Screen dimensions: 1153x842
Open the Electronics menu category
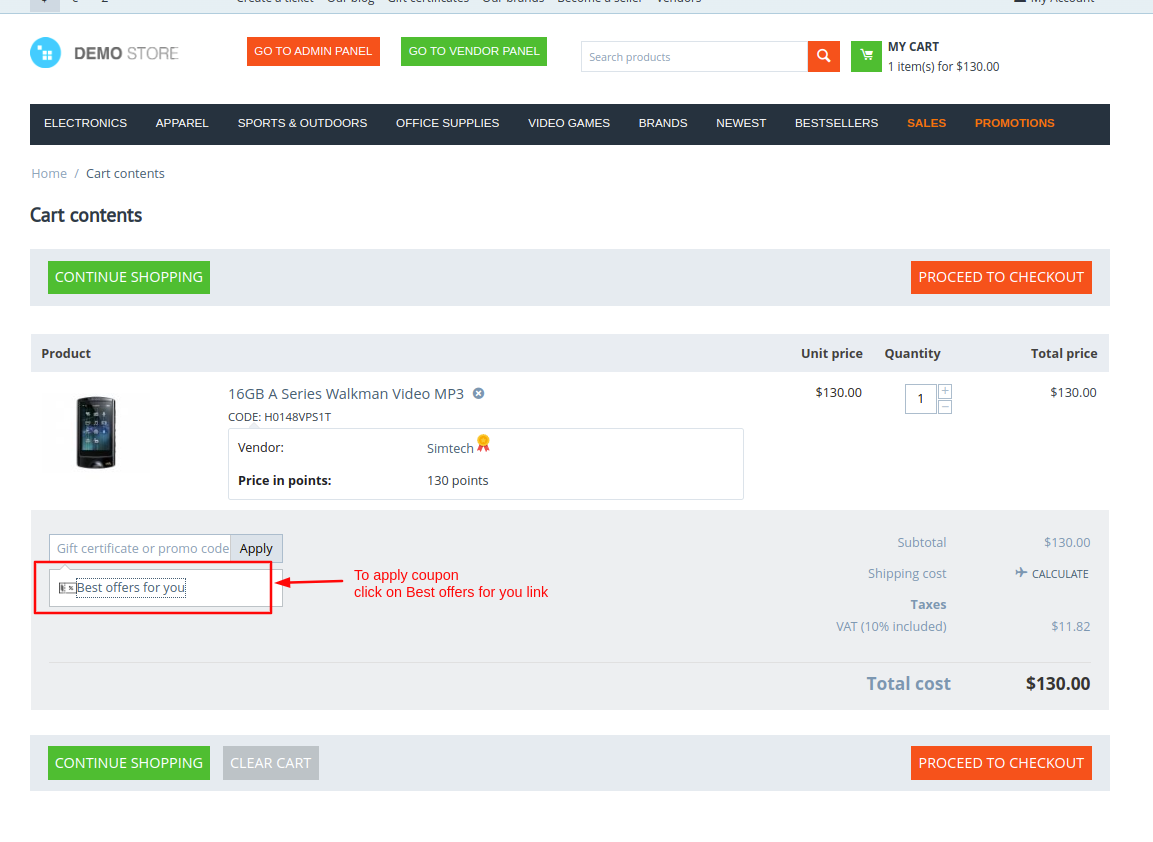point(85,123)
